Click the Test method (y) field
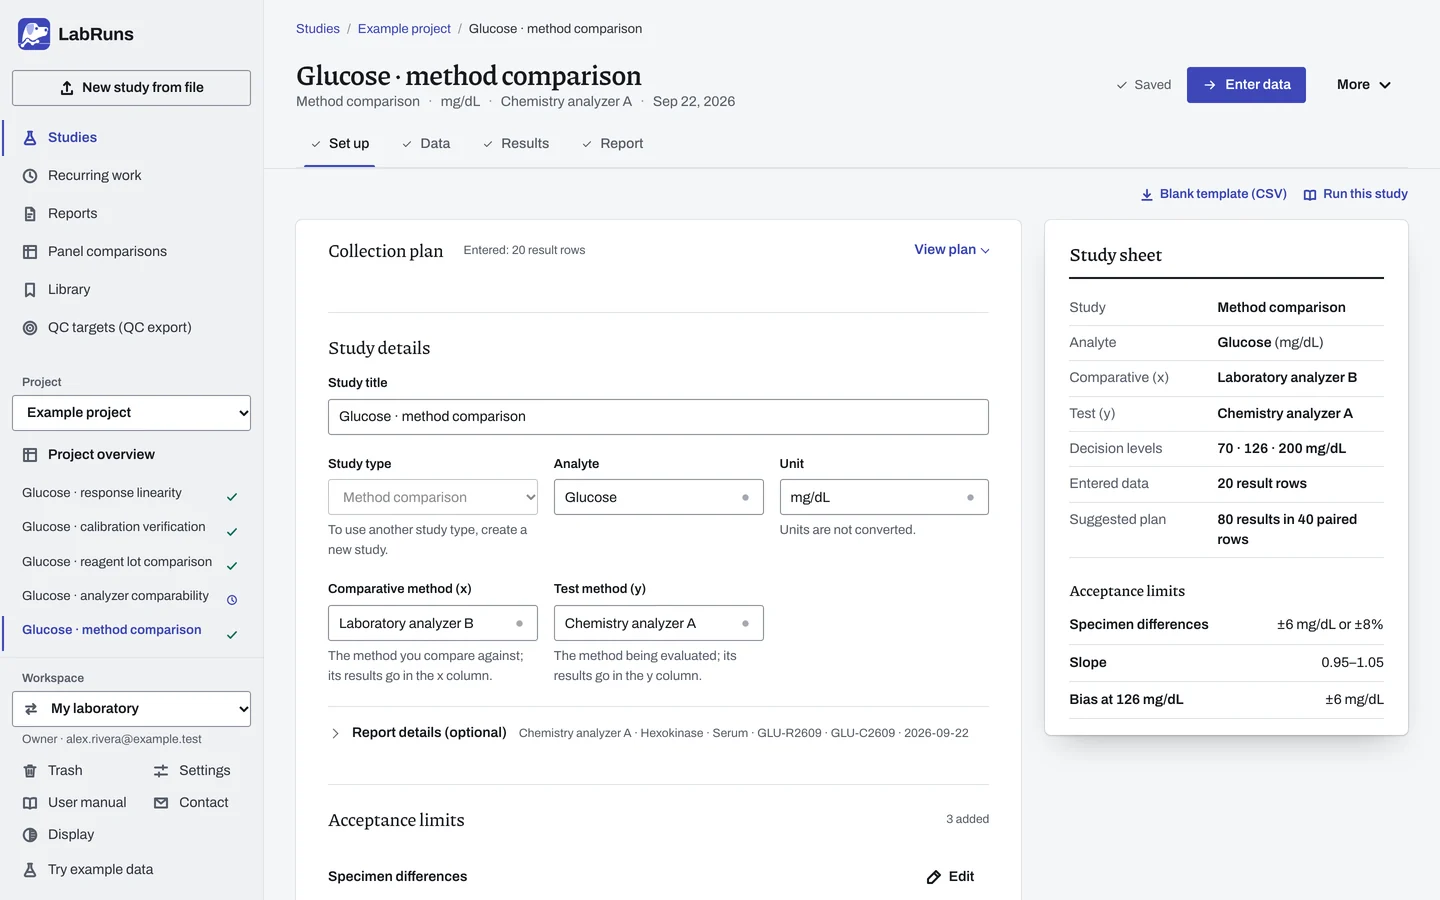This screenshot has height=900, width=1440. [658, 623]
